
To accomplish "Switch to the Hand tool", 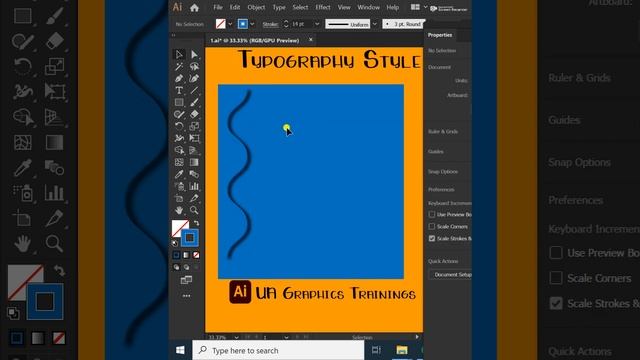I will click(x=179, y=210).
